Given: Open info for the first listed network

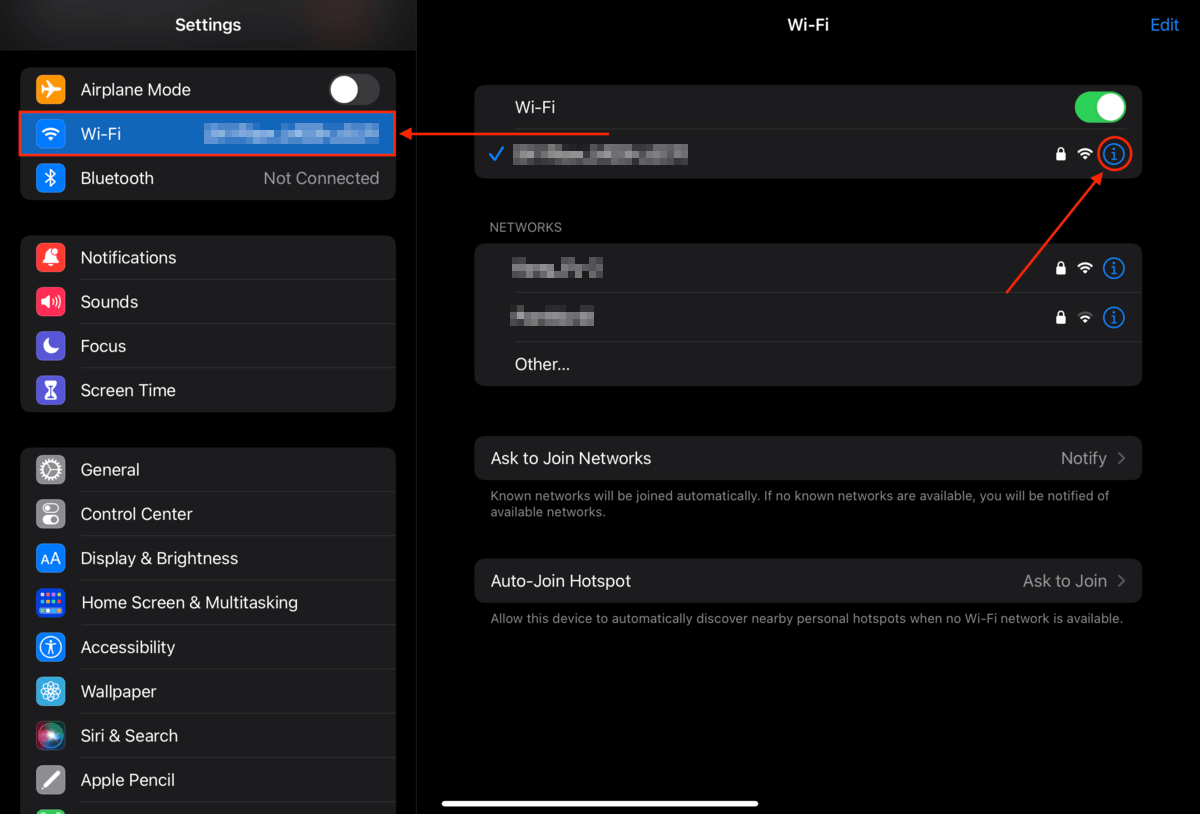Looking at the screenshot, I should [1114, 268].
